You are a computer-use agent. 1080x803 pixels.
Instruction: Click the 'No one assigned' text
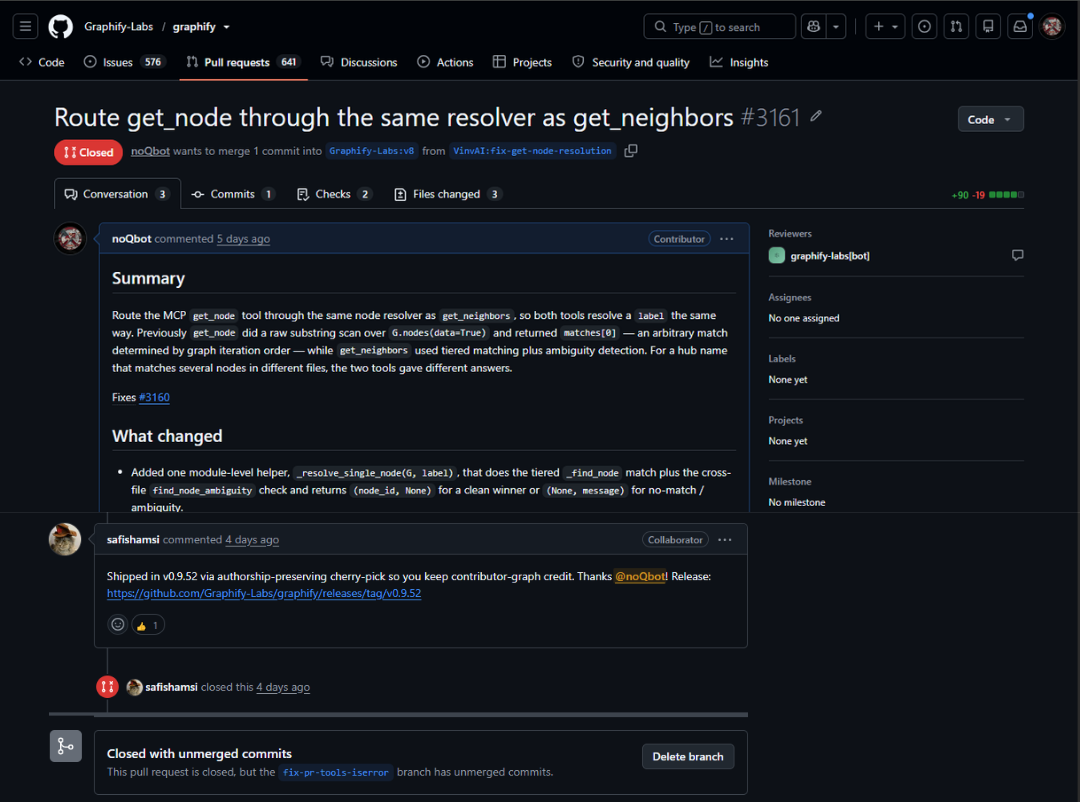tap(804, 318)
